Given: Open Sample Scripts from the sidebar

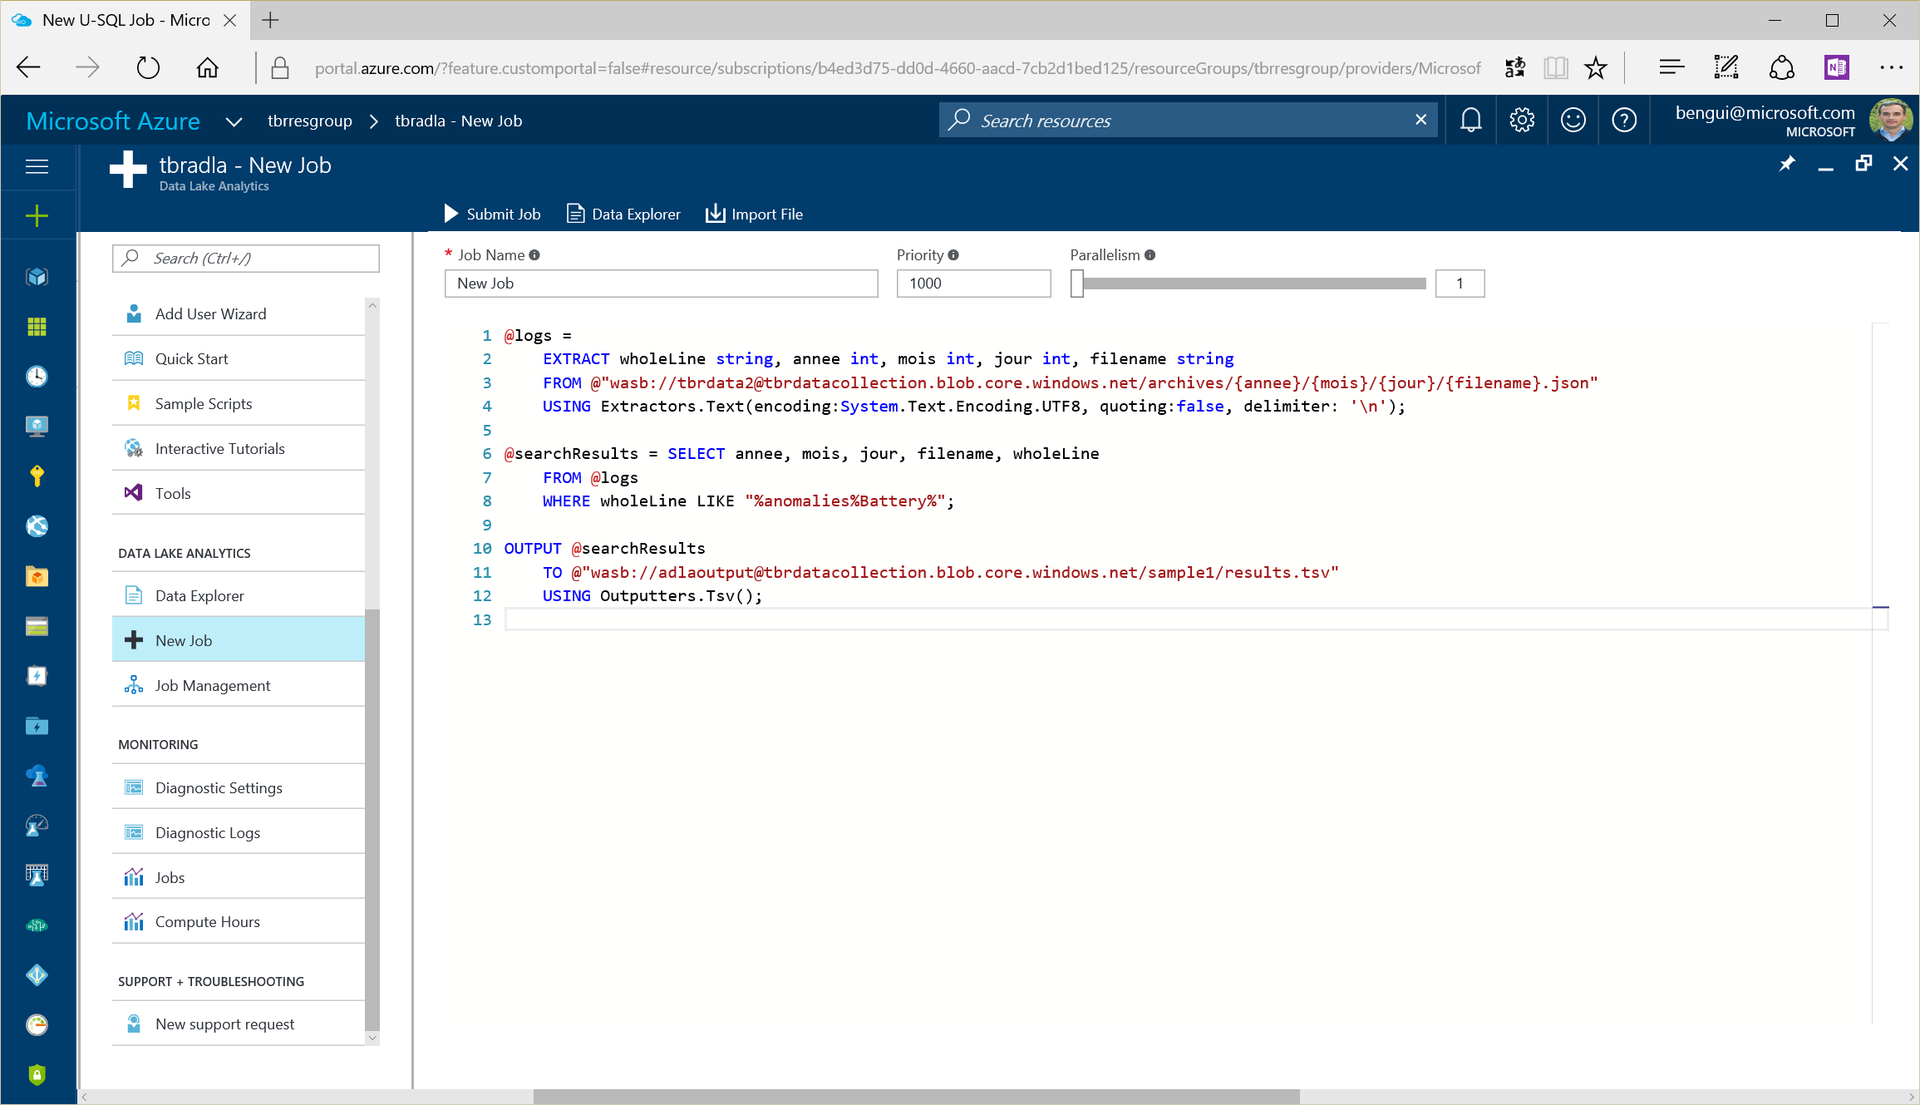Looking at the screenshot, I should (203, 404).
